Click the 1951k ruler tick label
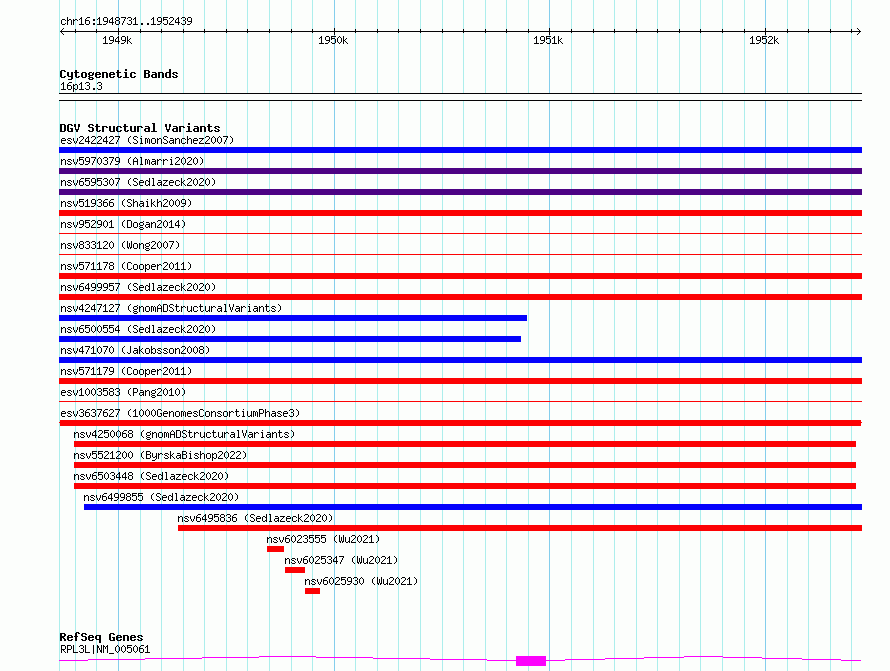This screenshot has height=671, width=890. [548, 40]
